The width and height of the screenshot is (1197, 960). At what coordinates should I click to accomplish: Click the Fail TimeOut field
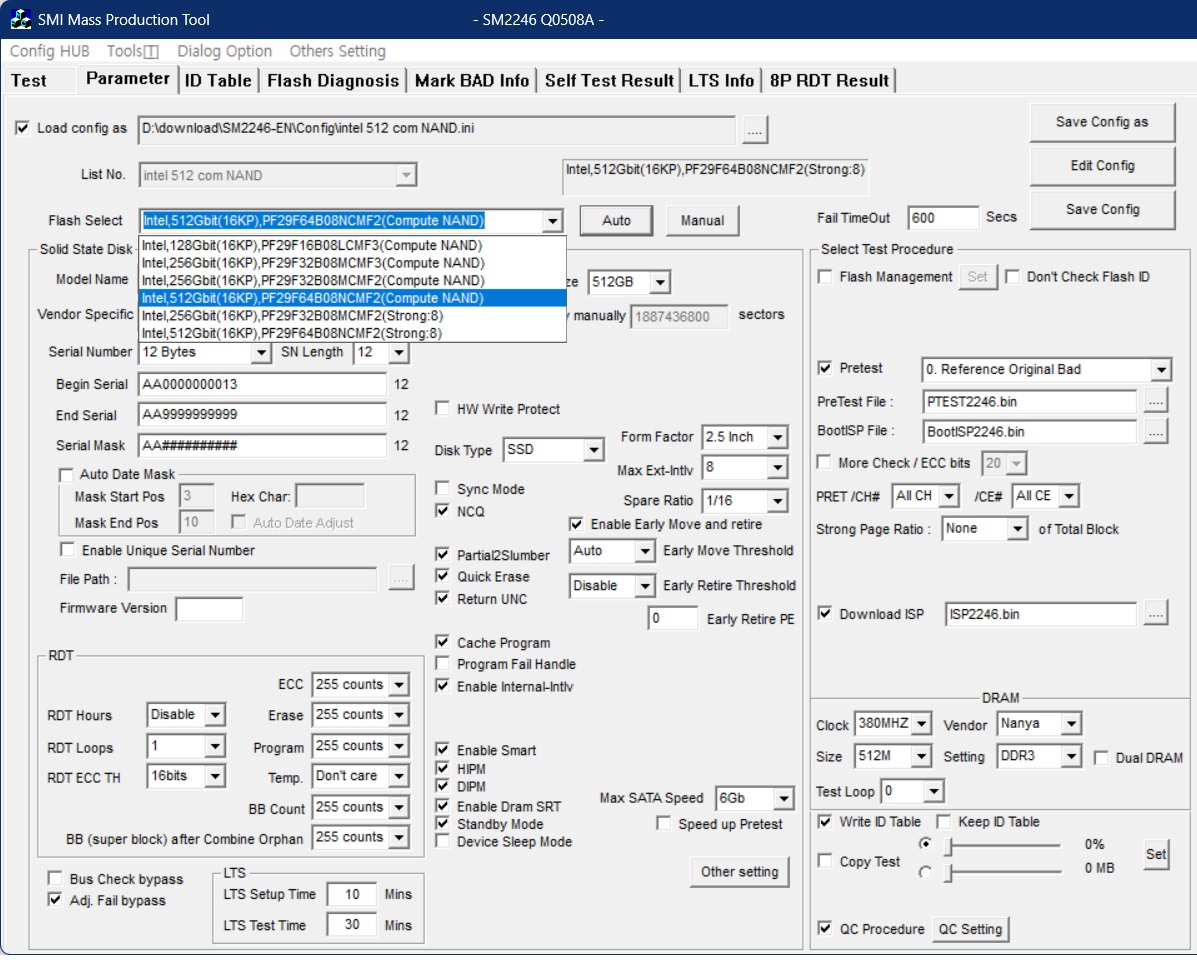tap(943, 217)
